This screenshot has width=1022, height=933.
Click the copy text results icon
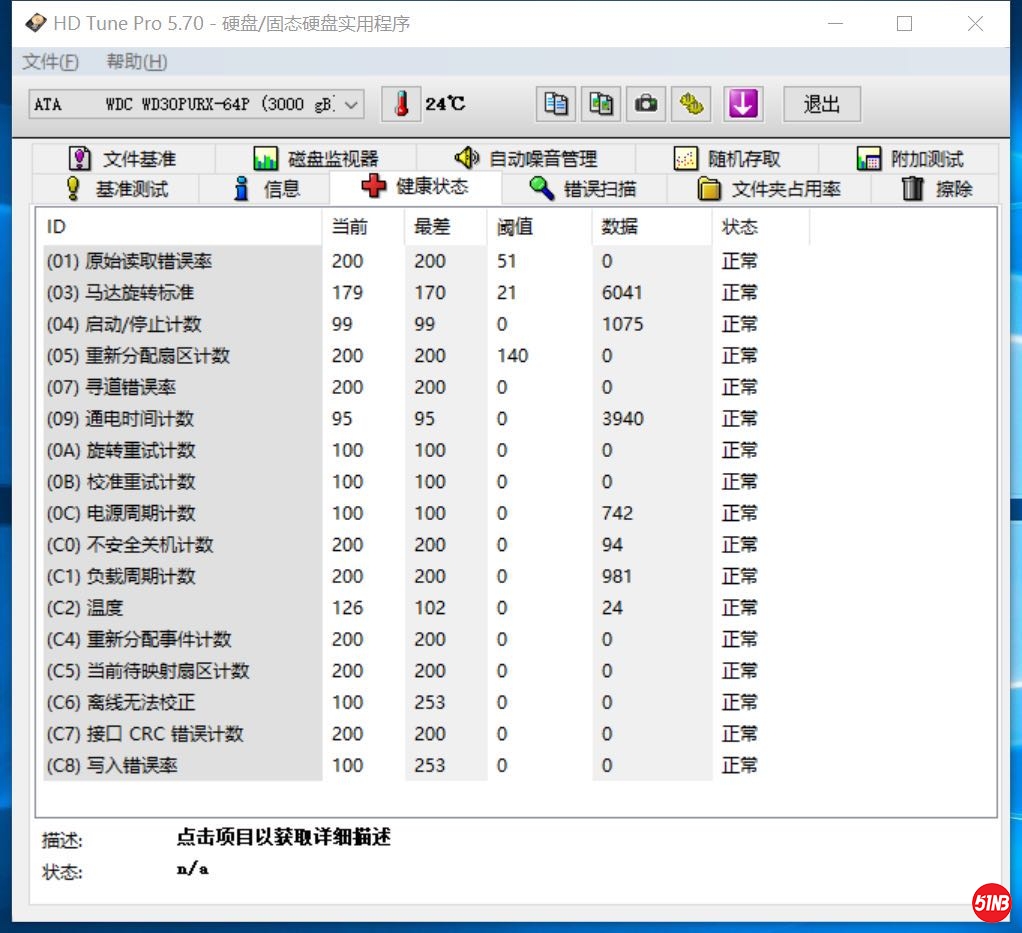[557, 104]
